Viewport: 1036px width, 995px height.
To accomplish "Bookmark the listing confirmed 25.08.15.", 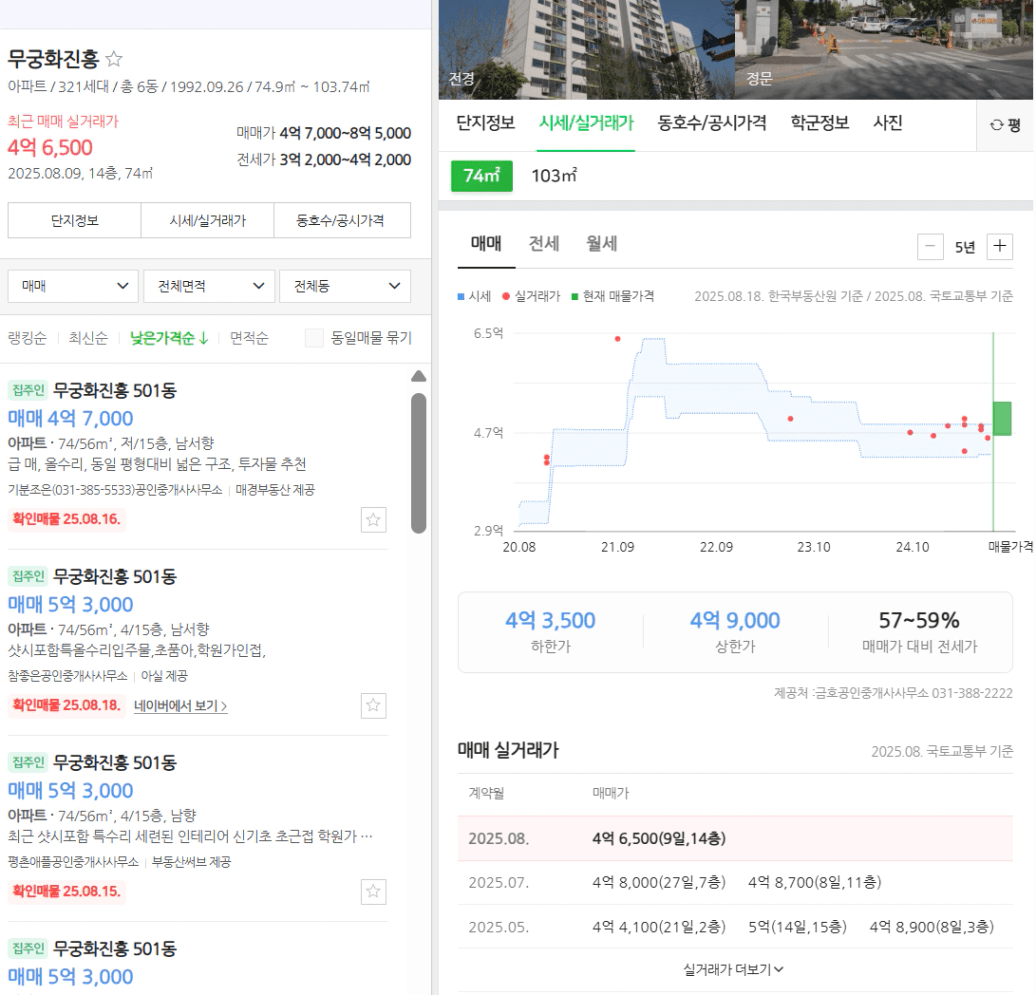I will coord(373,892).
